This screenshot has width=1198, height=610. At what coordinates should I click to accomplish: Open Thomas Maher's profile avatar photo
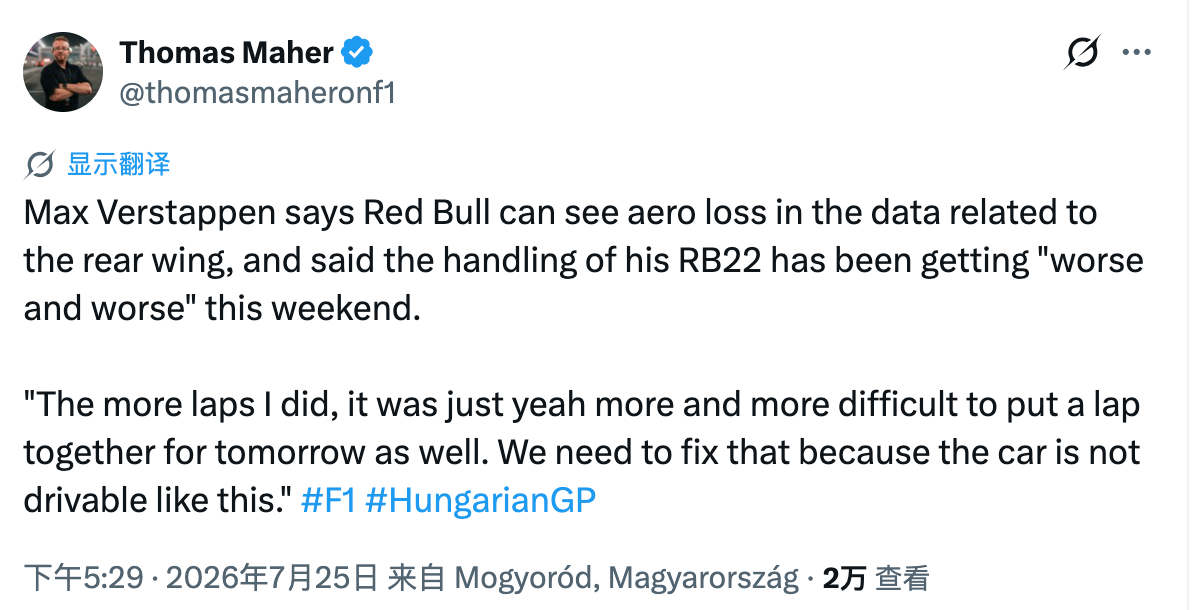(x=63, y=72)
